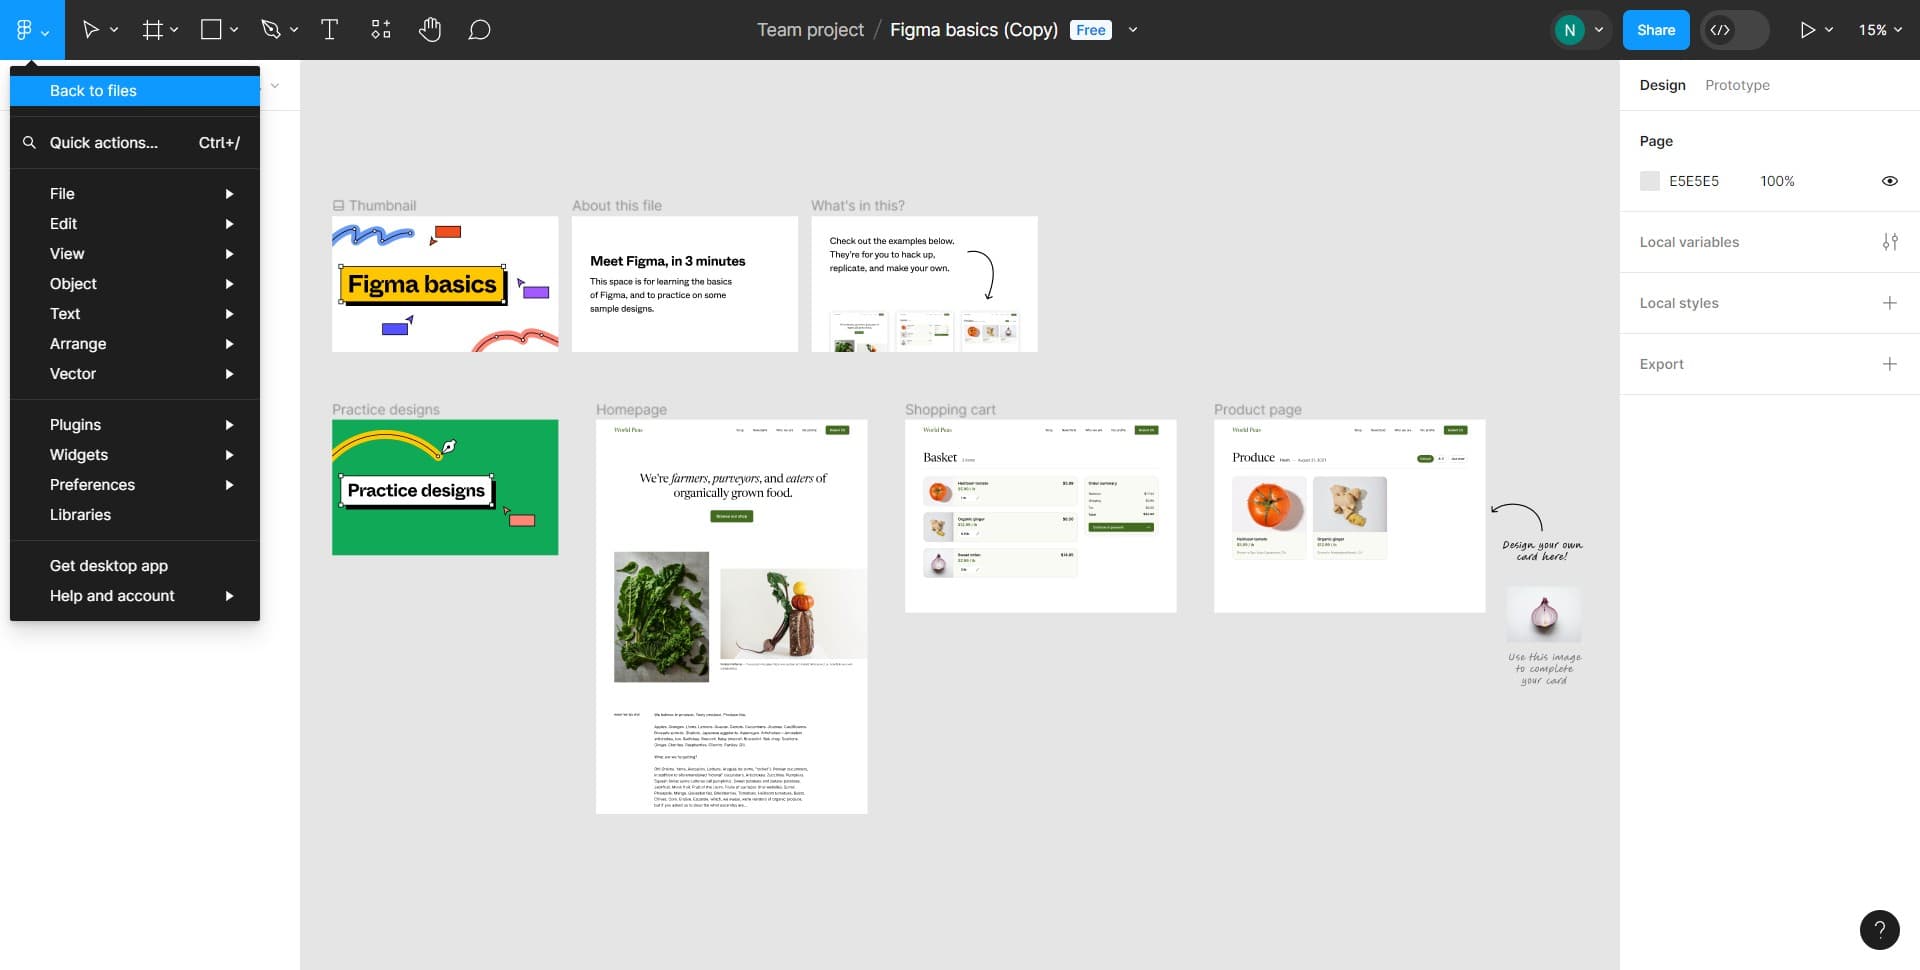The image size is (1920, 970).
Task: Click Back to files
Action: click(x=93, y=90)
